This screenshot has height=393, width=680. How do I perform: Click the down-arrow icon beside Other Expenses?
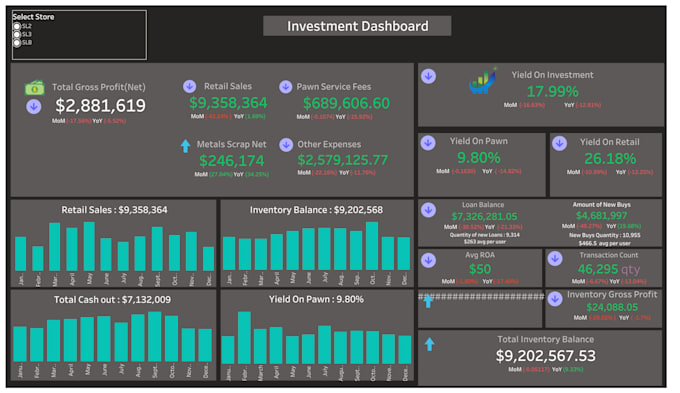point(286,145)
